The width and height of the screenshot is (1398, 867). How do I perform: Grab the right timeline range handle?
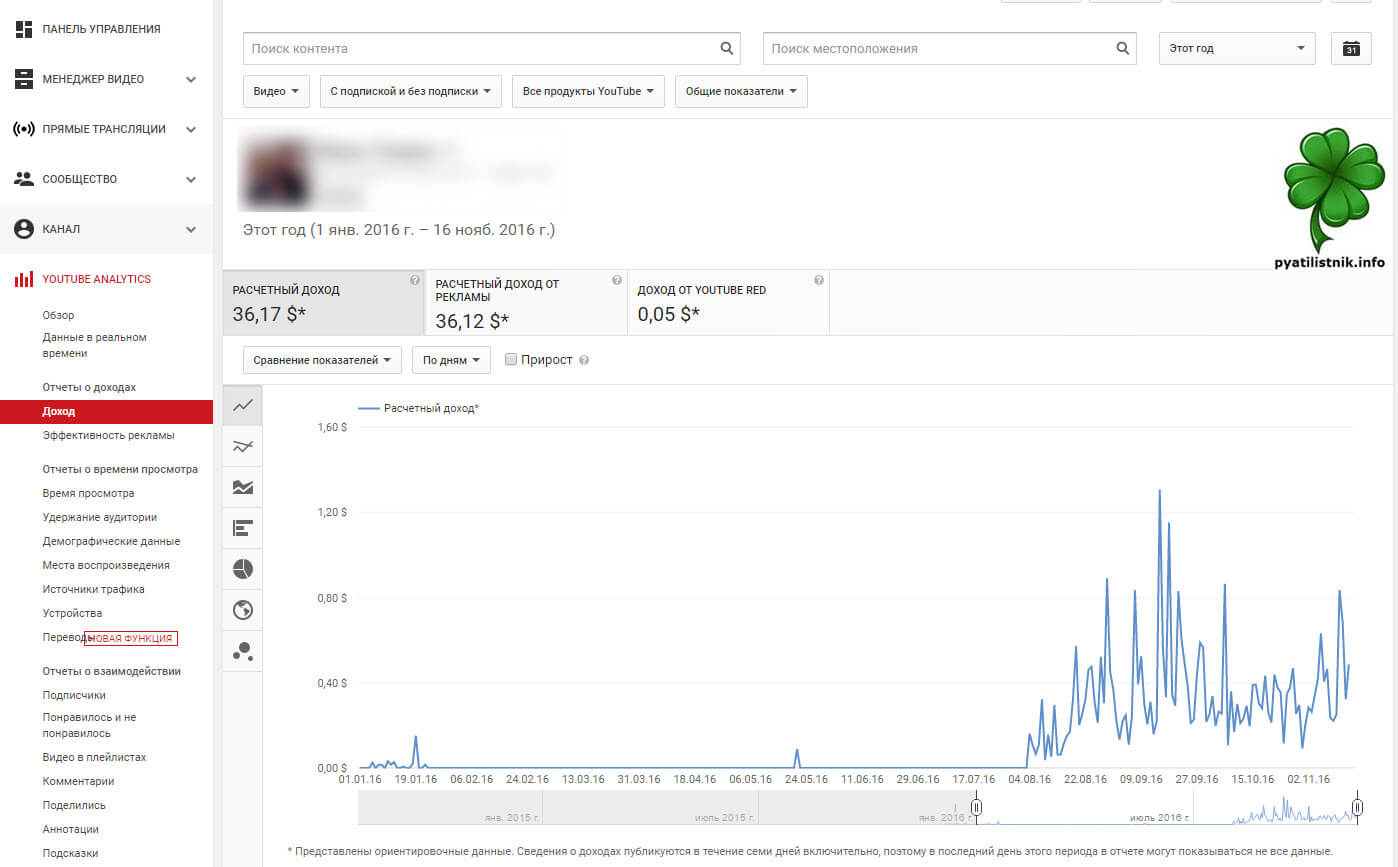tap(1357, 807)
